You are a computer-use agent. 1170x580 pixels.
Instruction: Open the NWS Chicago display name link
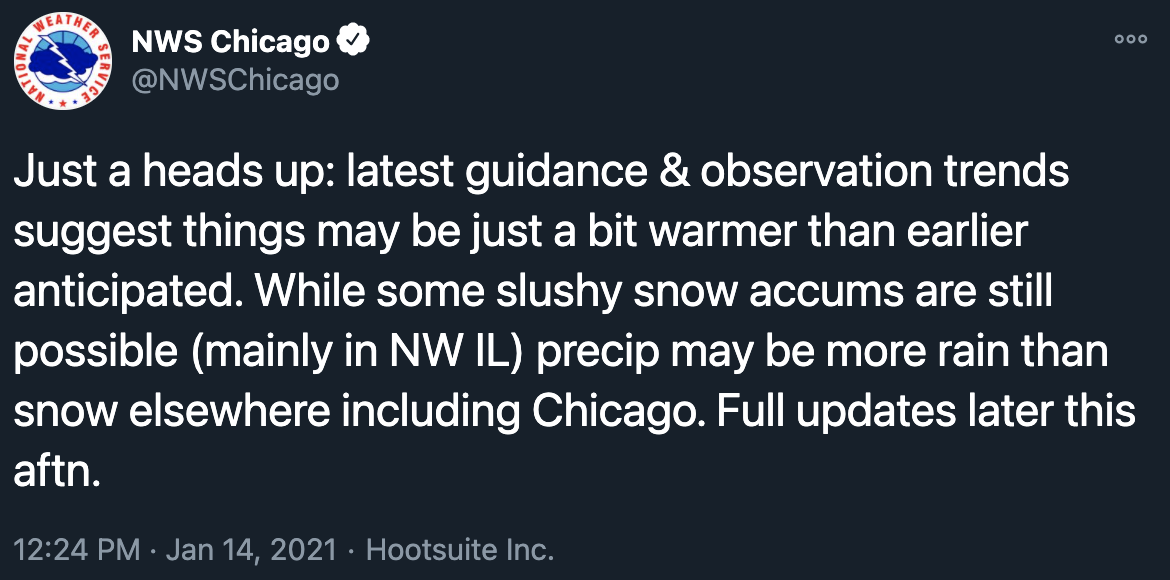click(231, 41)
